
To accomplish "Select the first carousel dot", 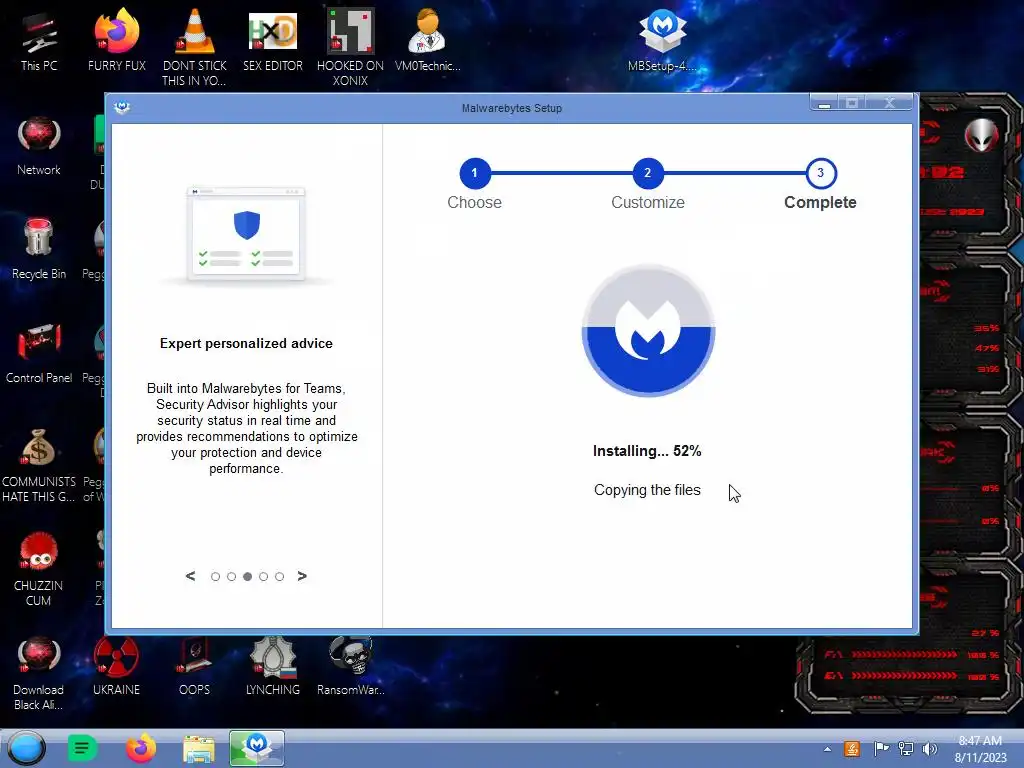I will click(x=216, y=577).
